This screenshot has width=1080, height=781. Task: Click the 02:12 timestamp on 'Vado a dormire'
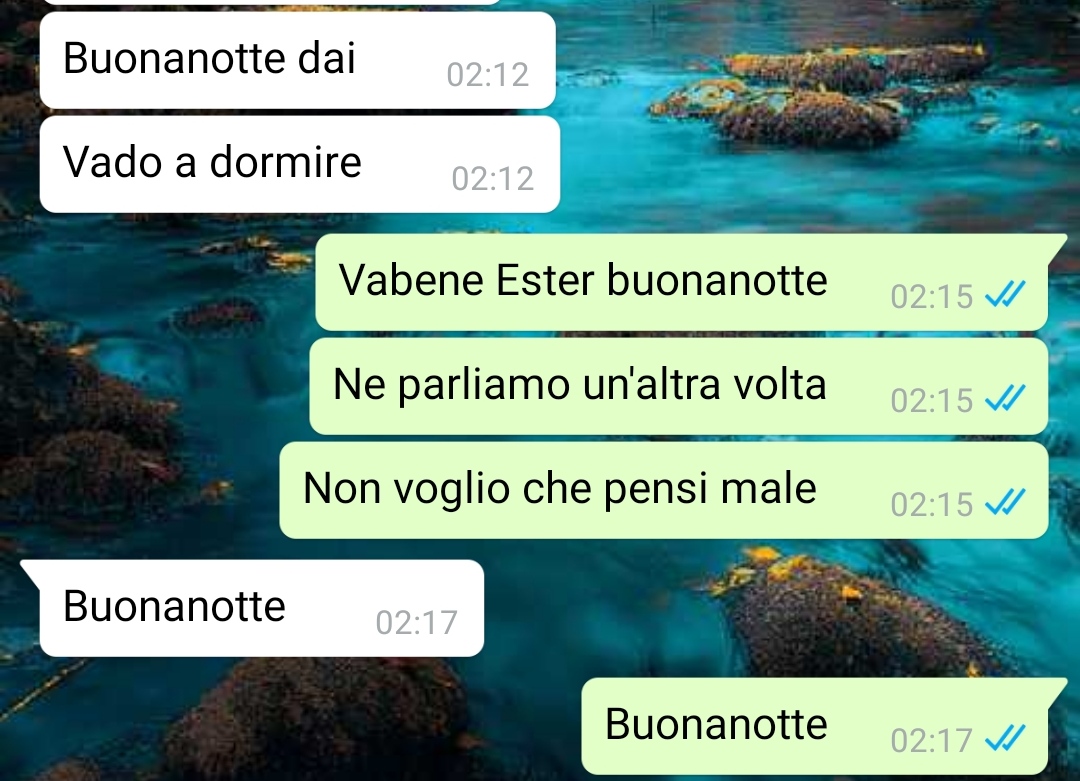coord(492,179)
